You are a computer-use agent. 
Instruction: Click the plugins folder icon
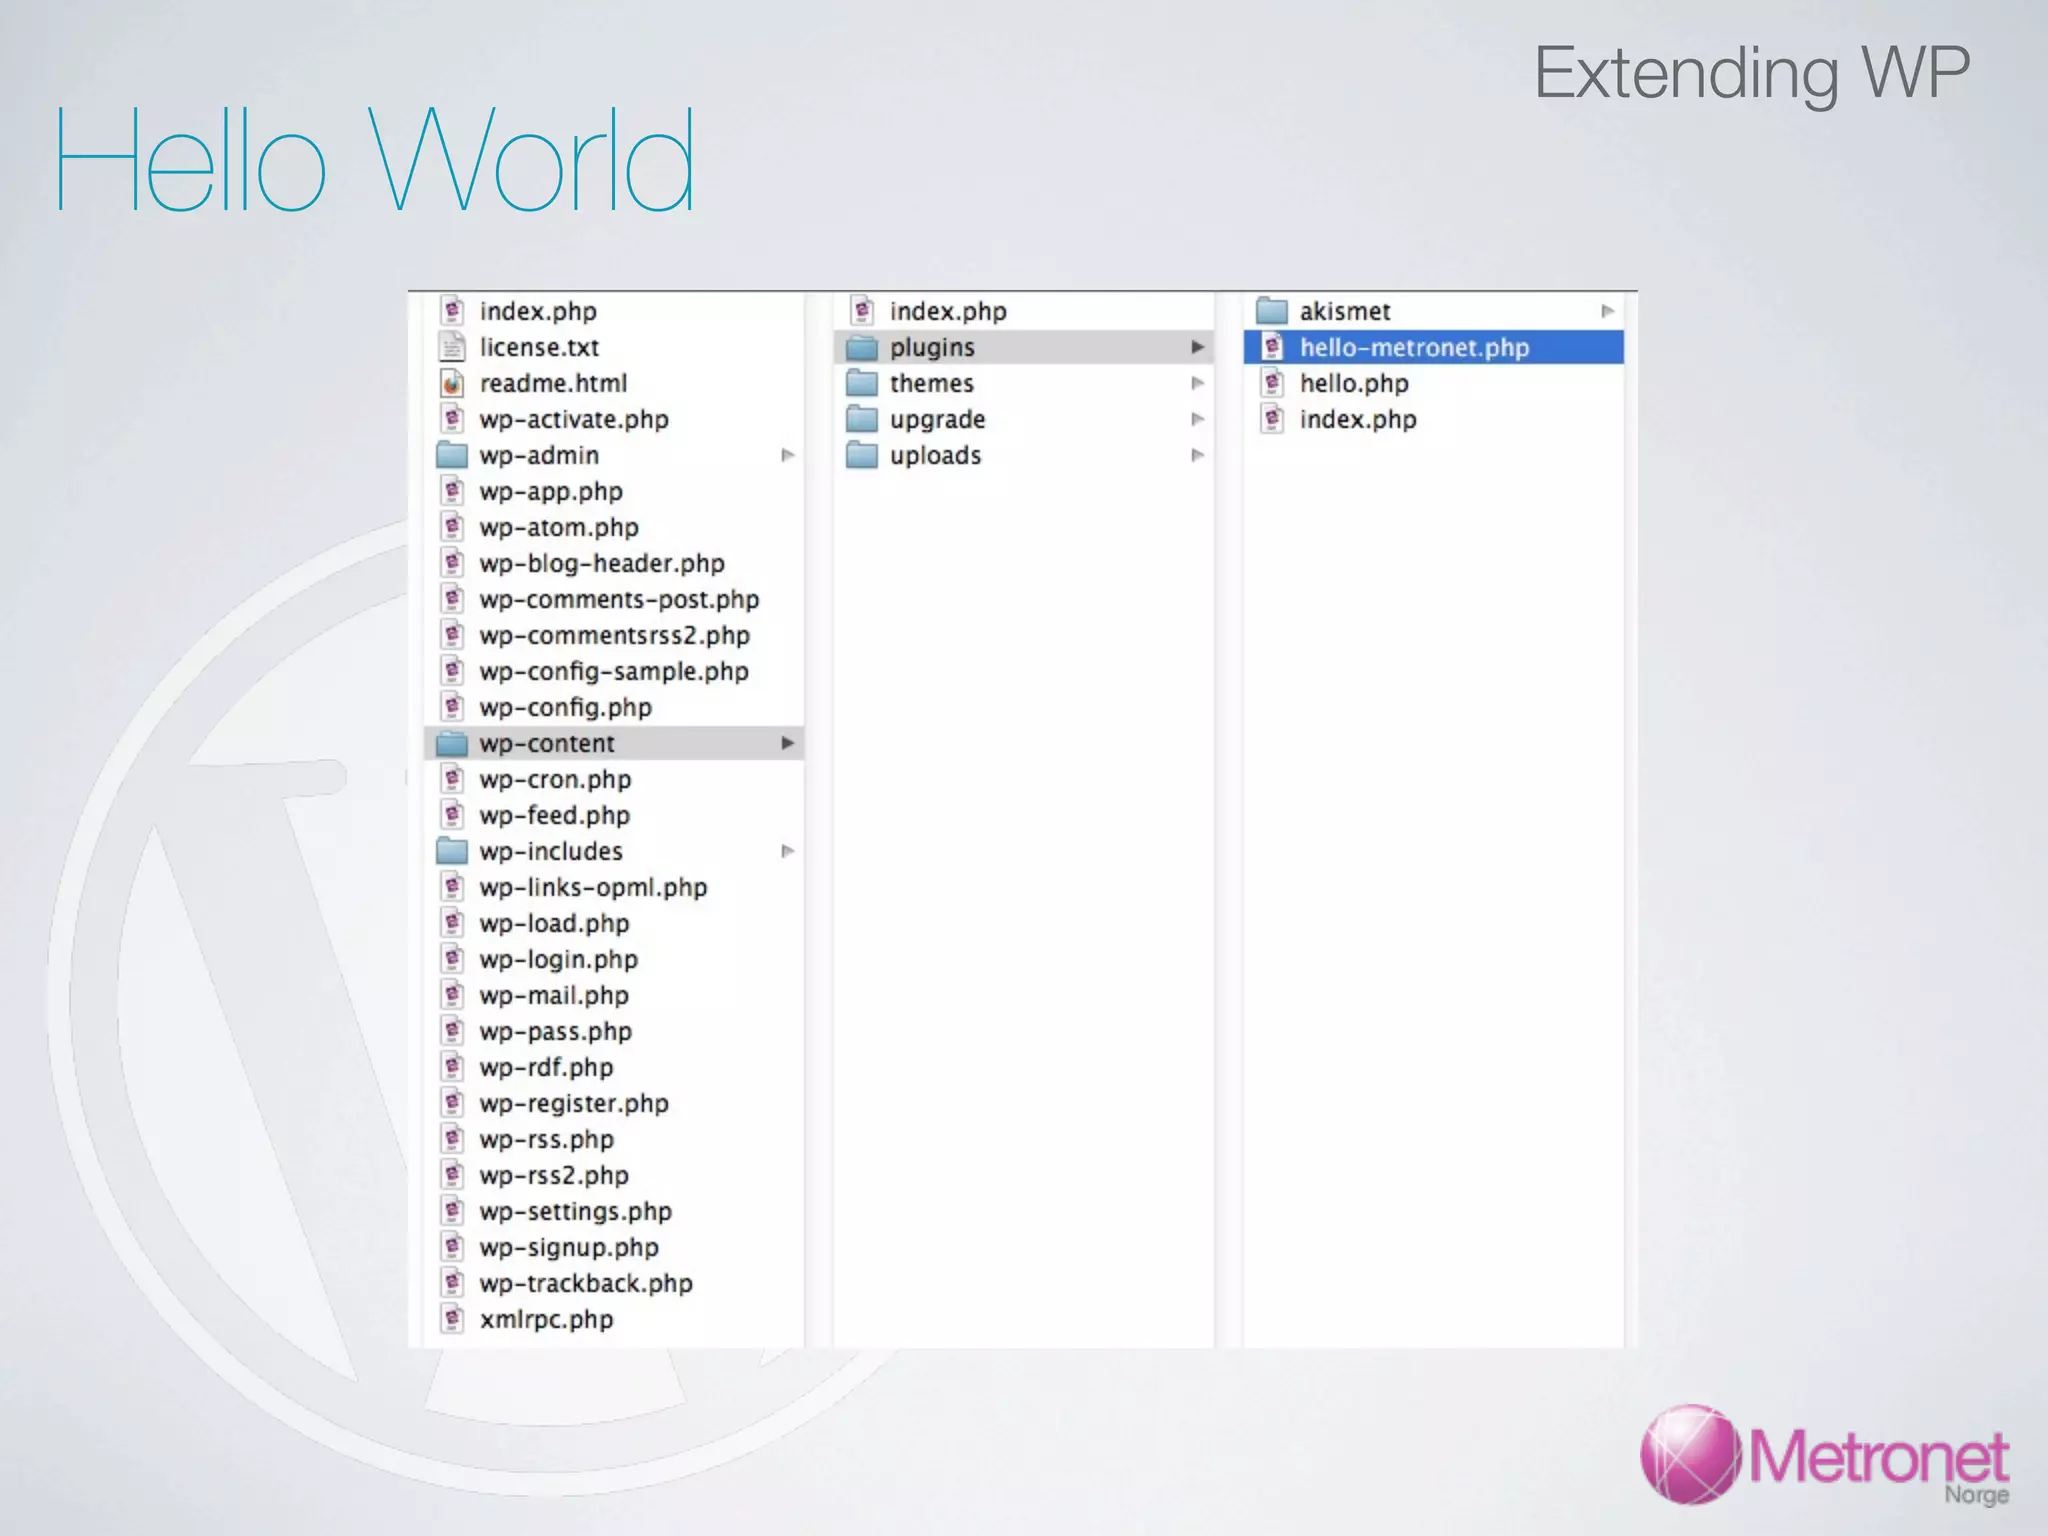pyautogui.click(x=862, y=347)
